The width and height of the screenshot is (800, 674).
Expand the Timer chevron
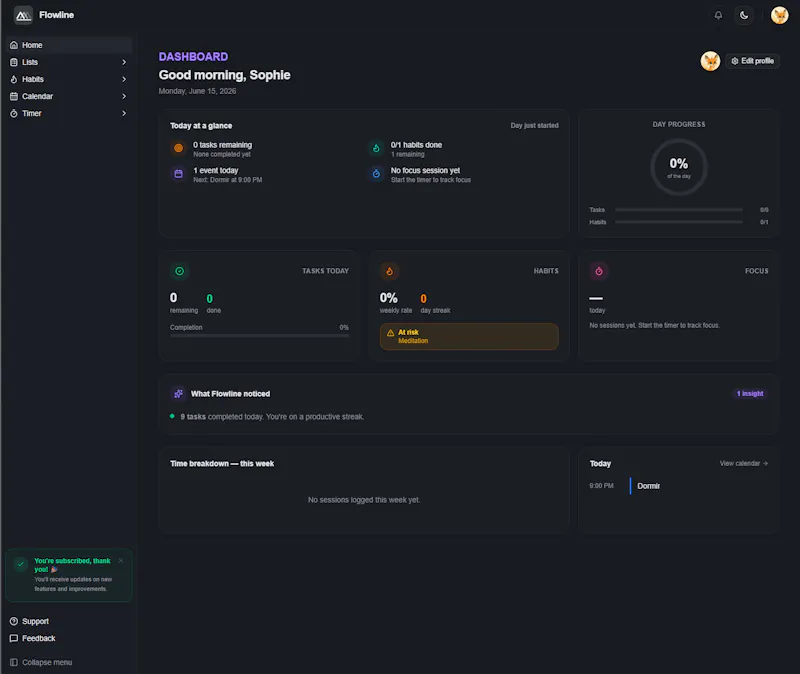click(x=123, y=113)
